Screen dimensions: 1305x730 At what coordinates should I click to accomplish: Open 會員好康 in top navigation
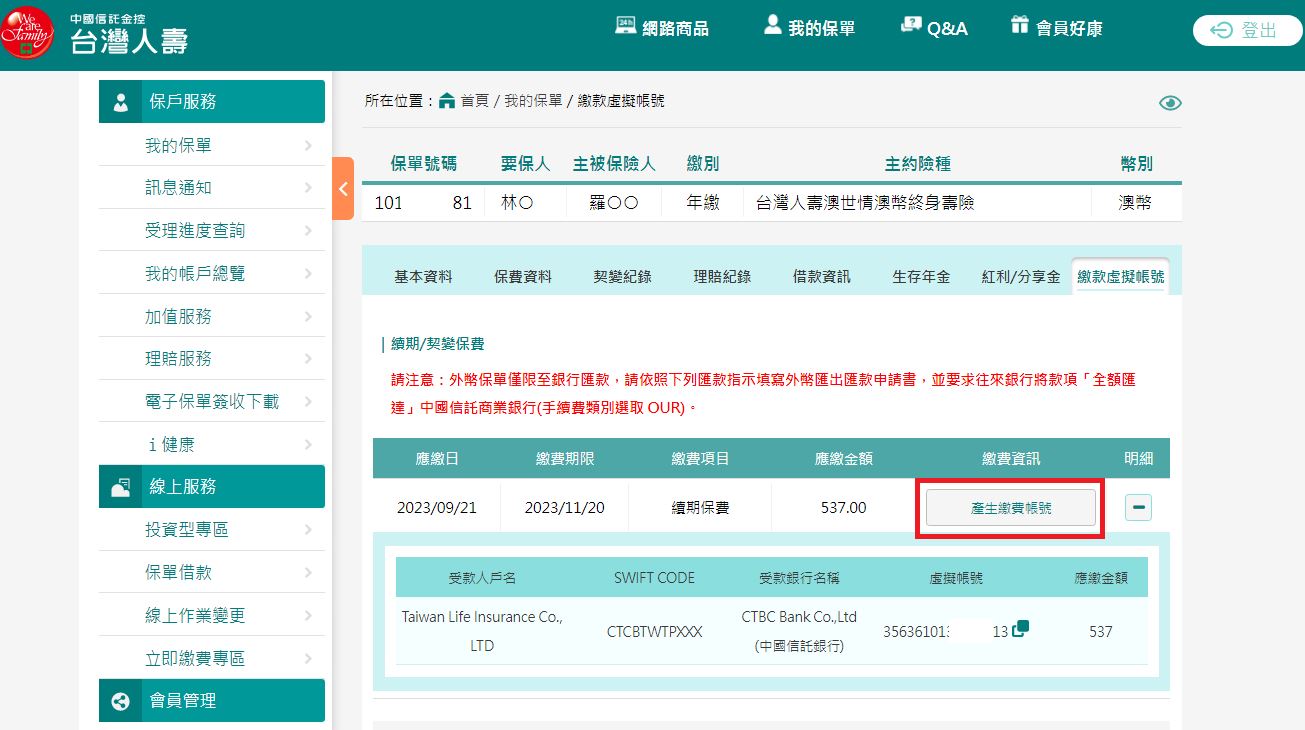coord(1056,28)
